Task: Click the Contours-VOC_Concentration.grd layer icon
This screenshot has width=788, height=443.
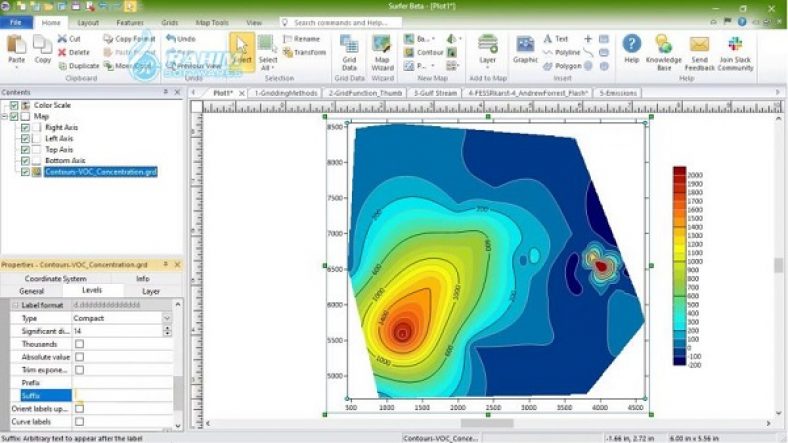Action: pos(37,172)
